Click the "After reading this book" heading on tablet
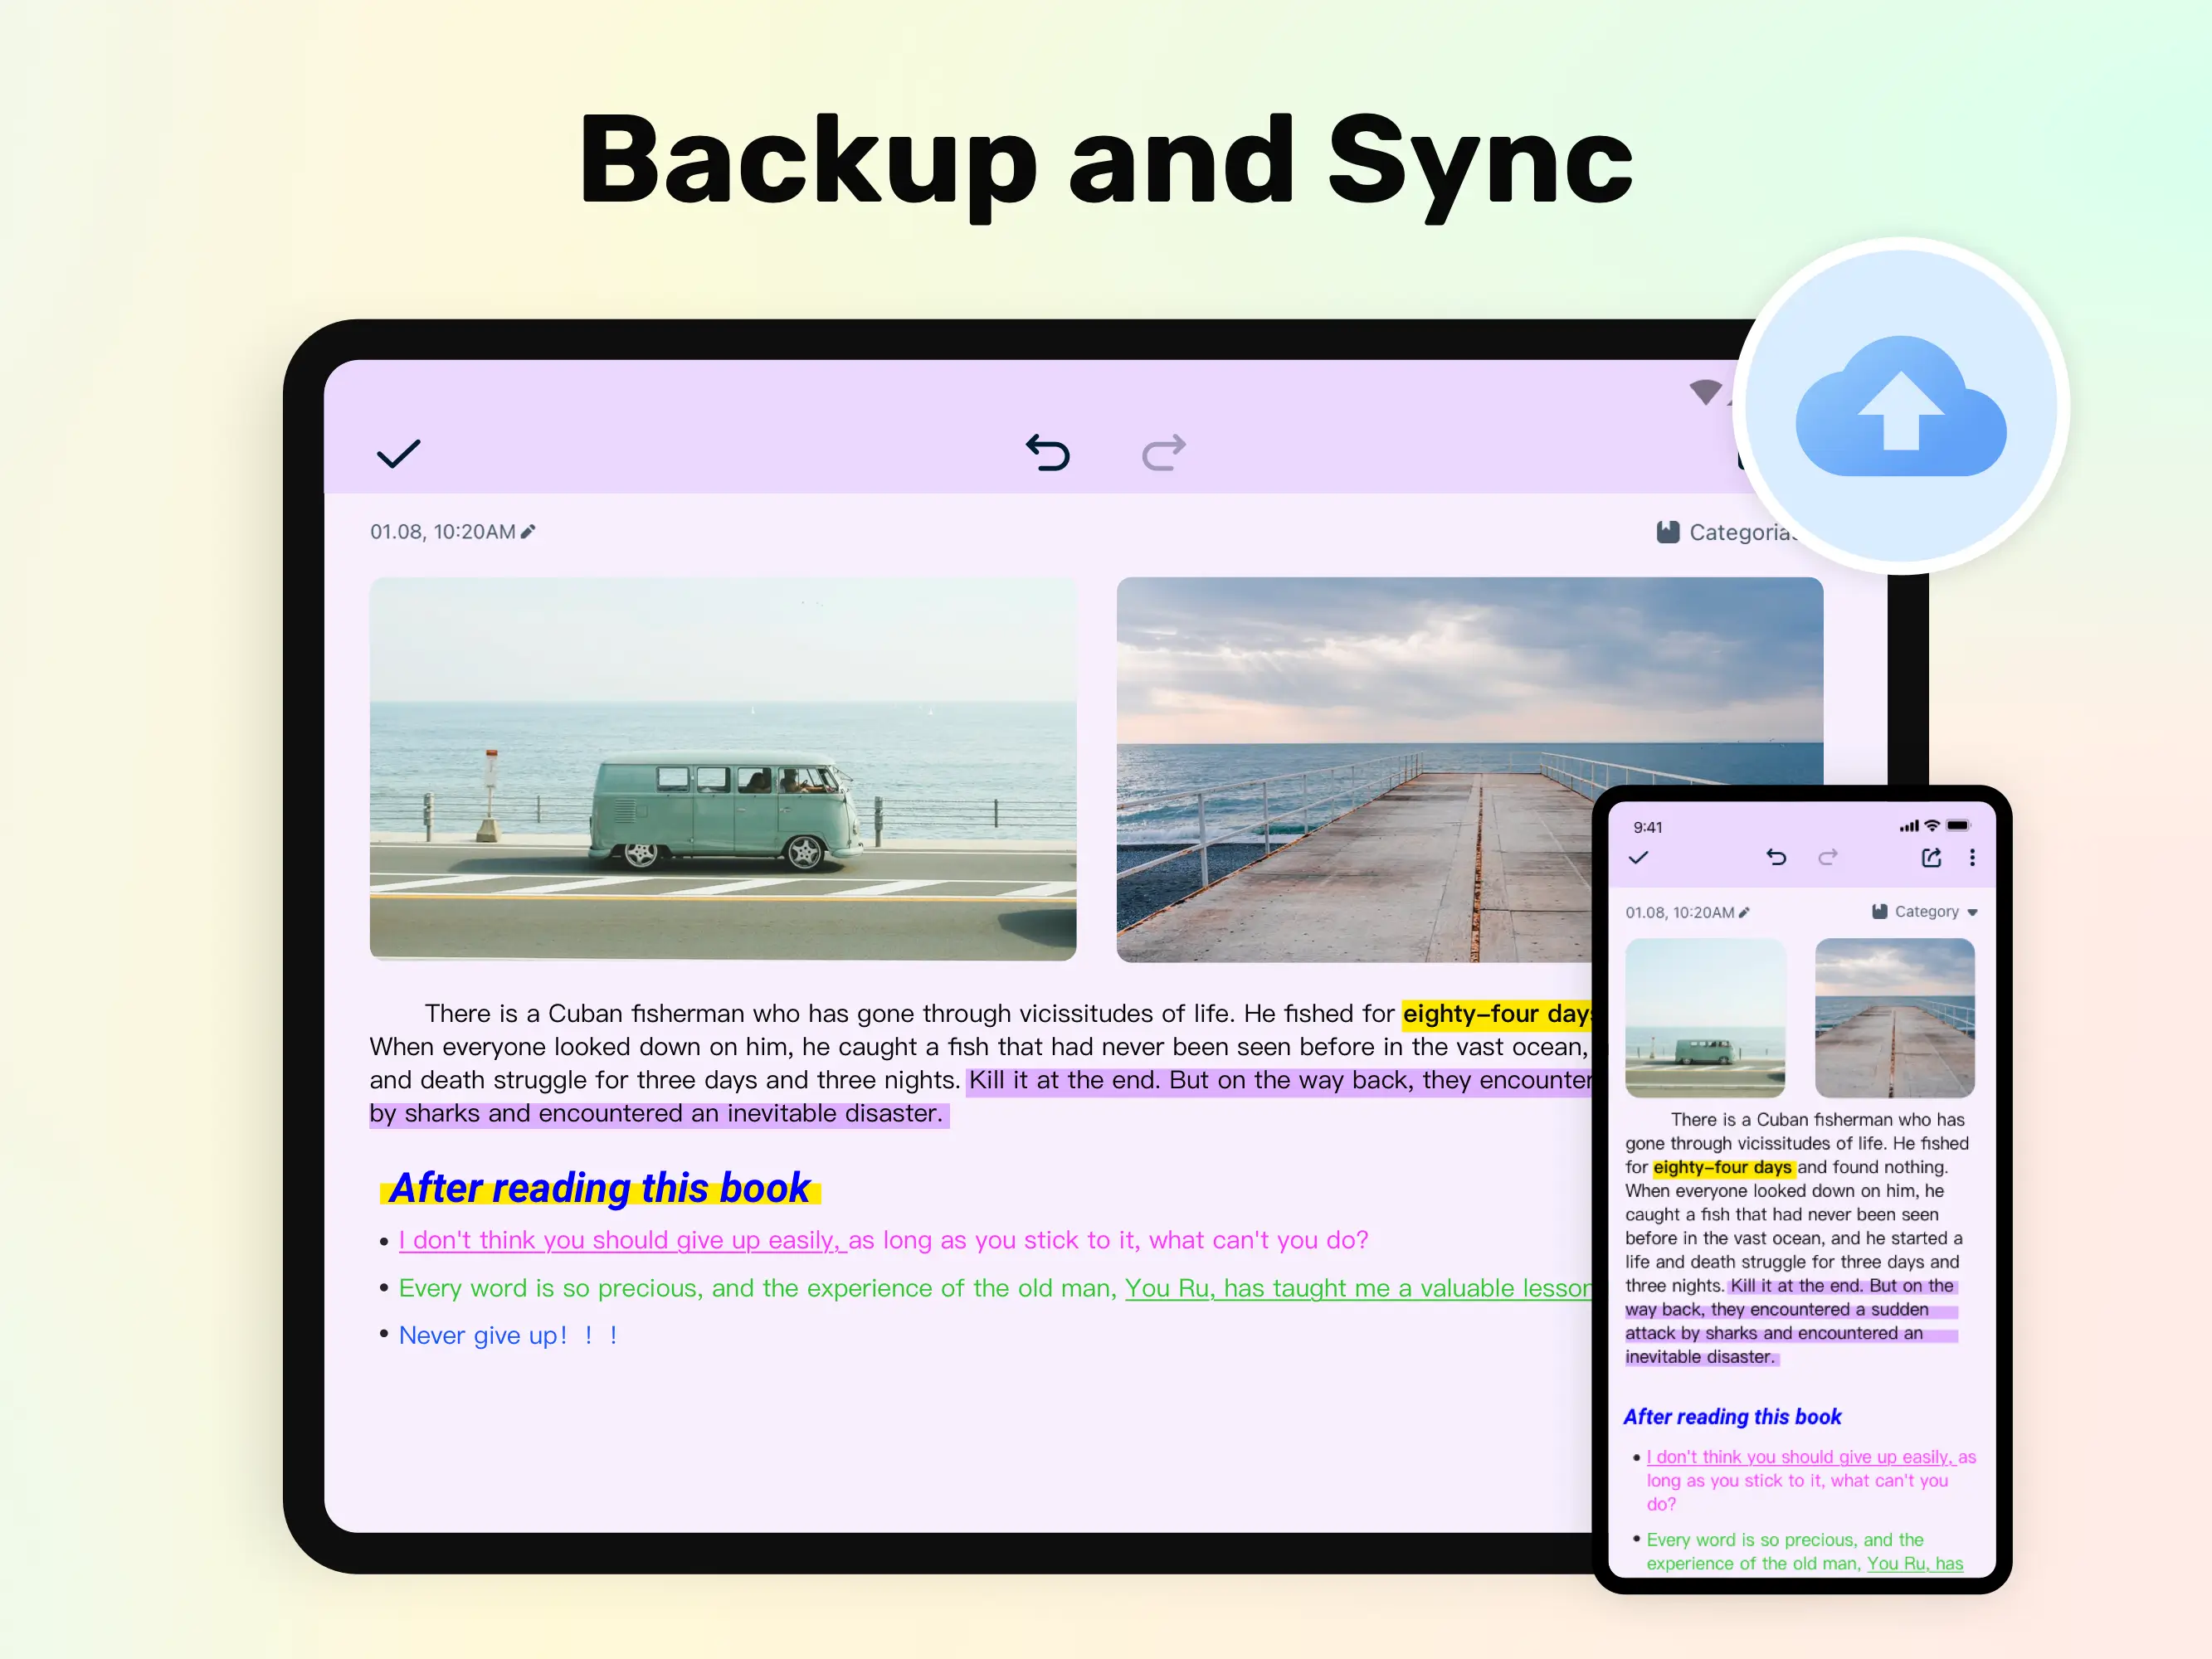 pyautogui.click(x=600, y=1188)
